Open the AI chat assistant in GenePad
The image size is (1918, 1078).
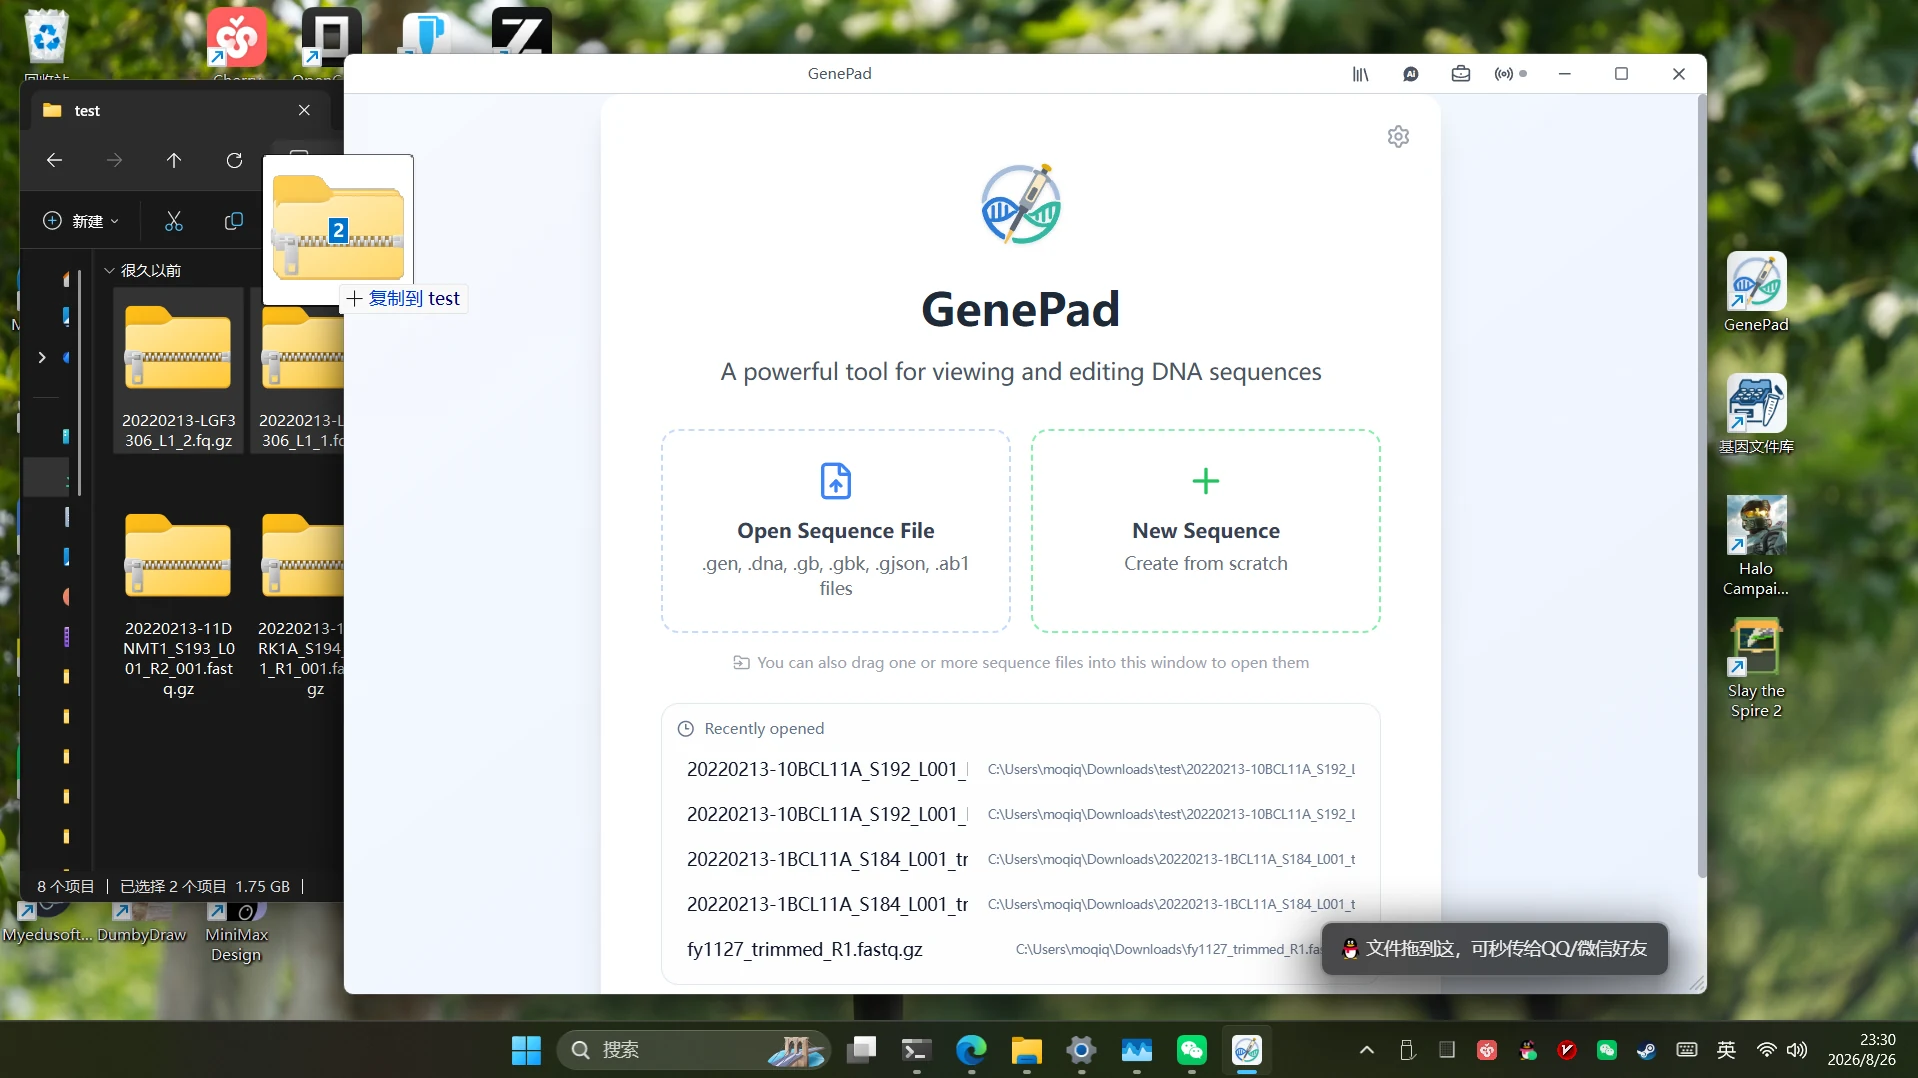[1411, 74]
